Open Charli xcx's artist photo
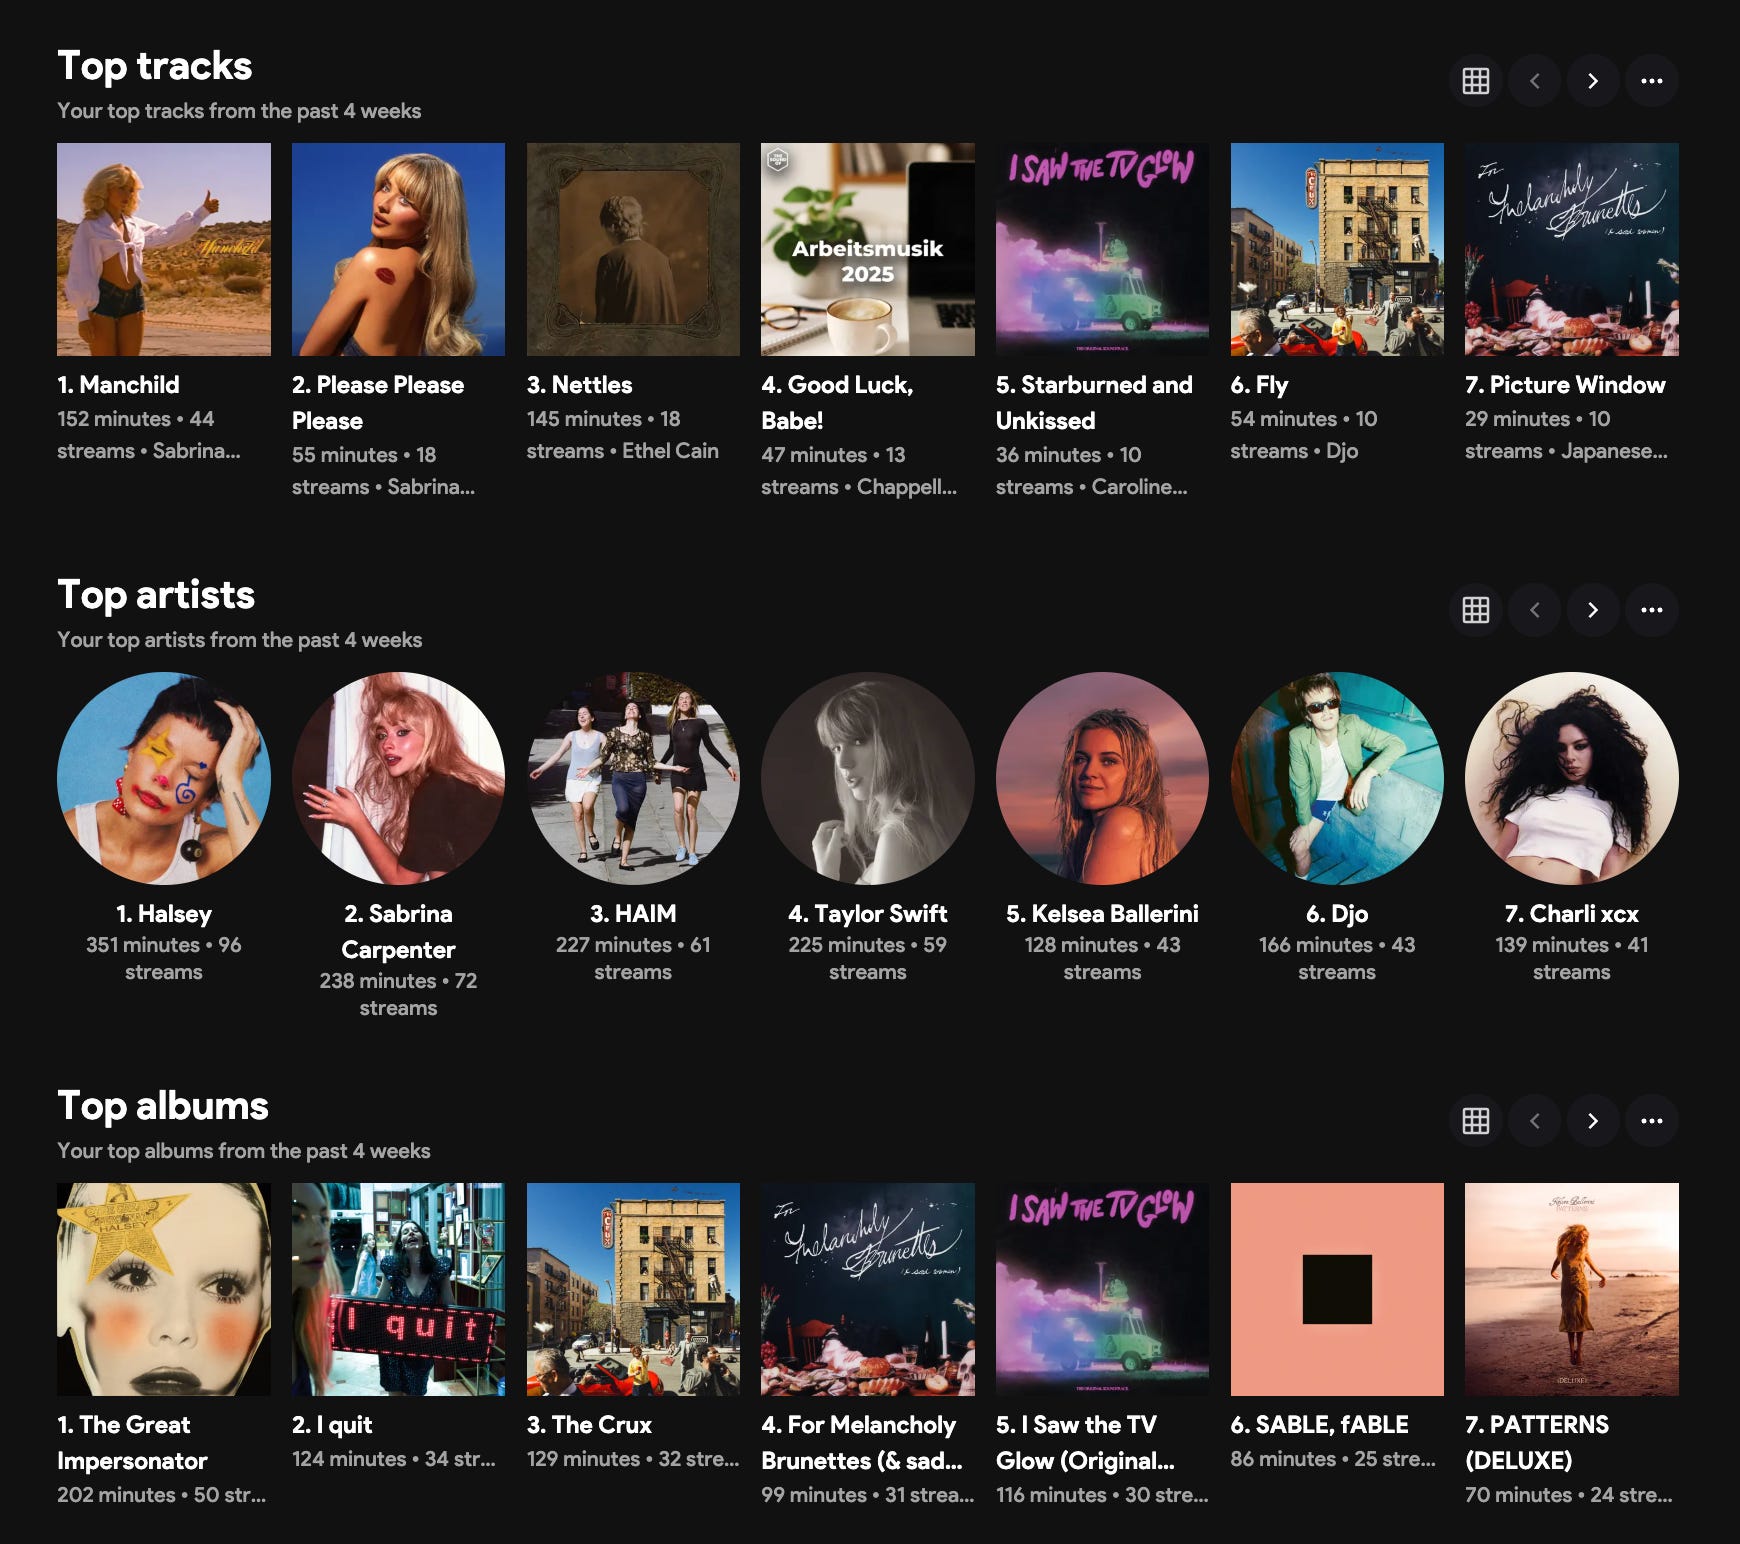1740x1544 pixels. pos(1572,778)
